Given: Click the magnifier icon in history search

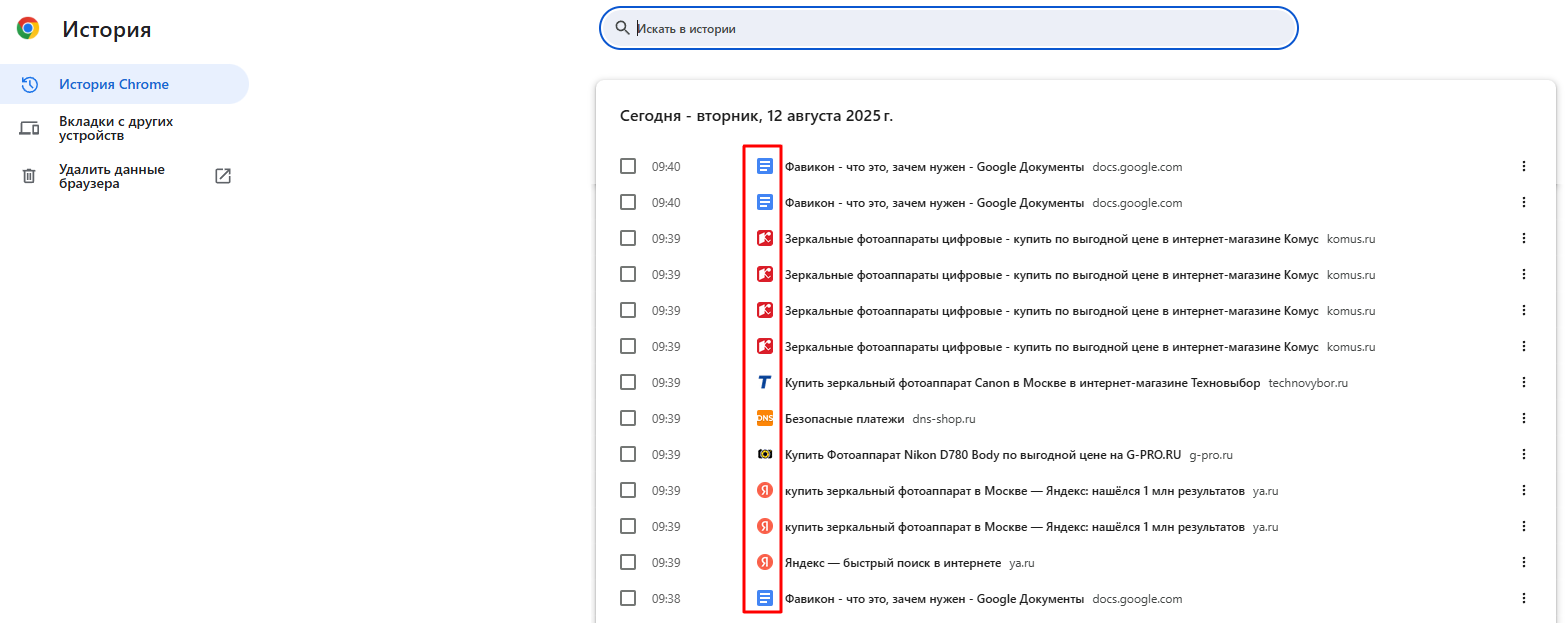Looking at the screenshot, I should tap(623, 28).
